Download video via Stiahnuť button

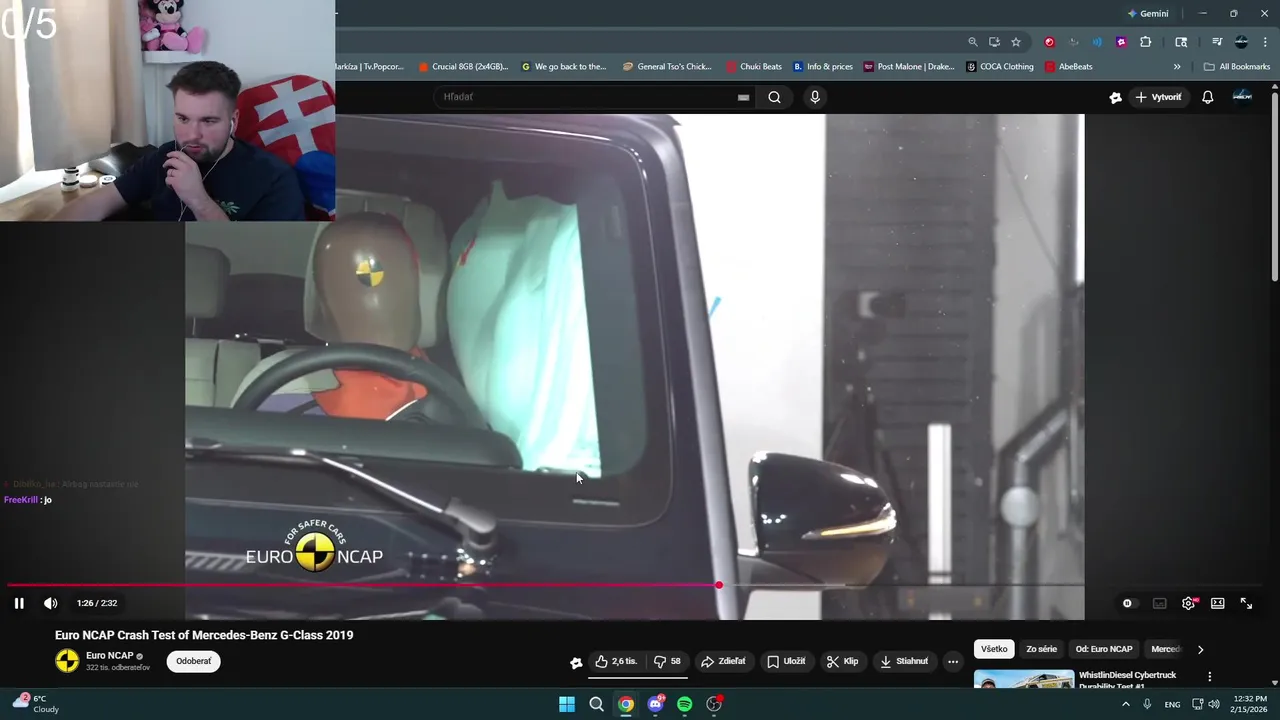[903, 661]
